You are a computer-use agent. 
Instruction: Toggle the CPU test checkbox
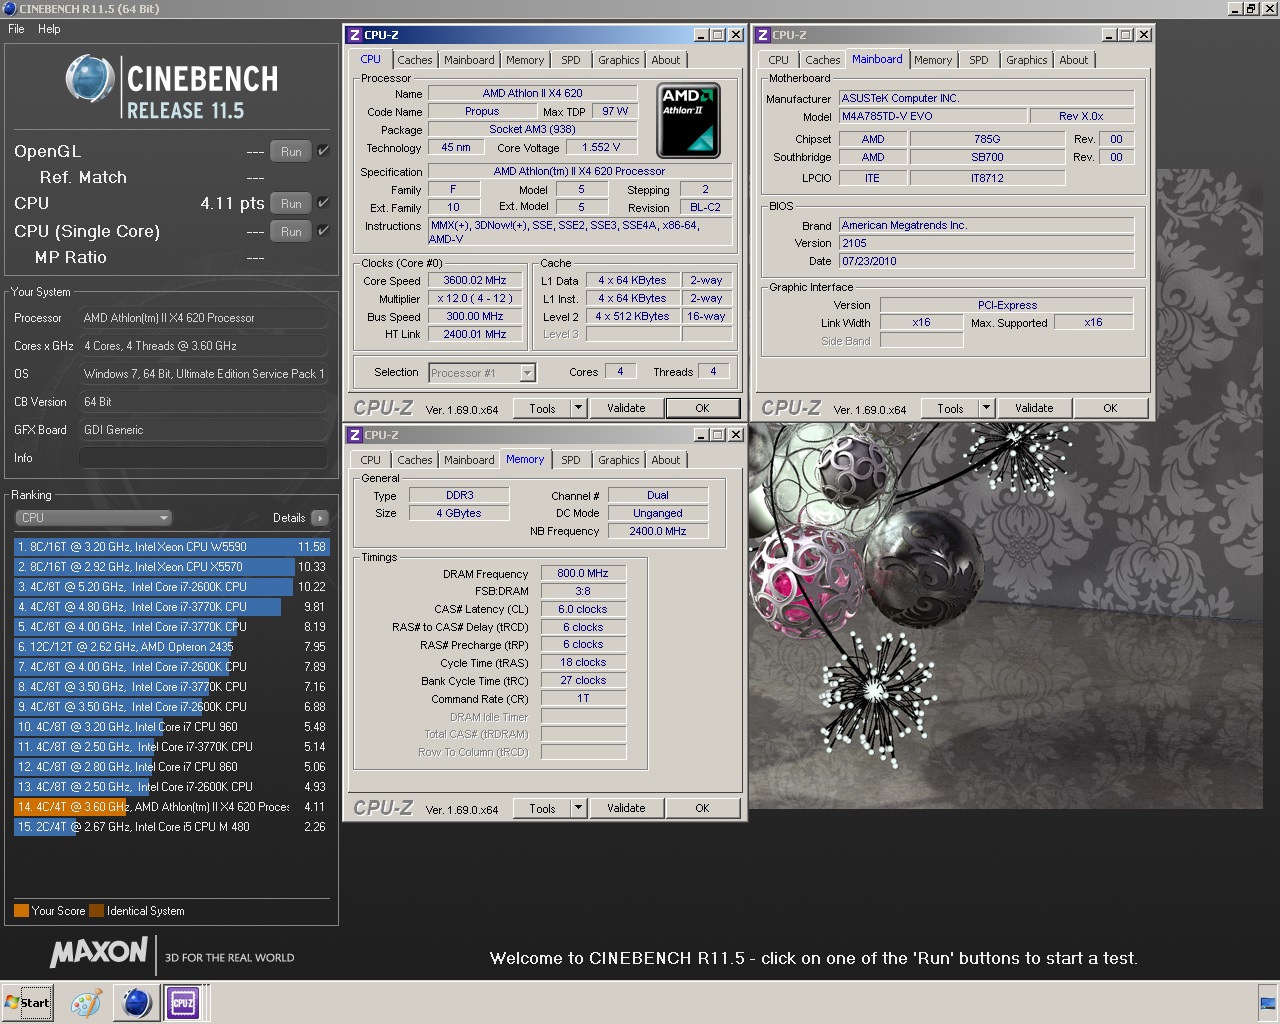[x=323, y=203]
